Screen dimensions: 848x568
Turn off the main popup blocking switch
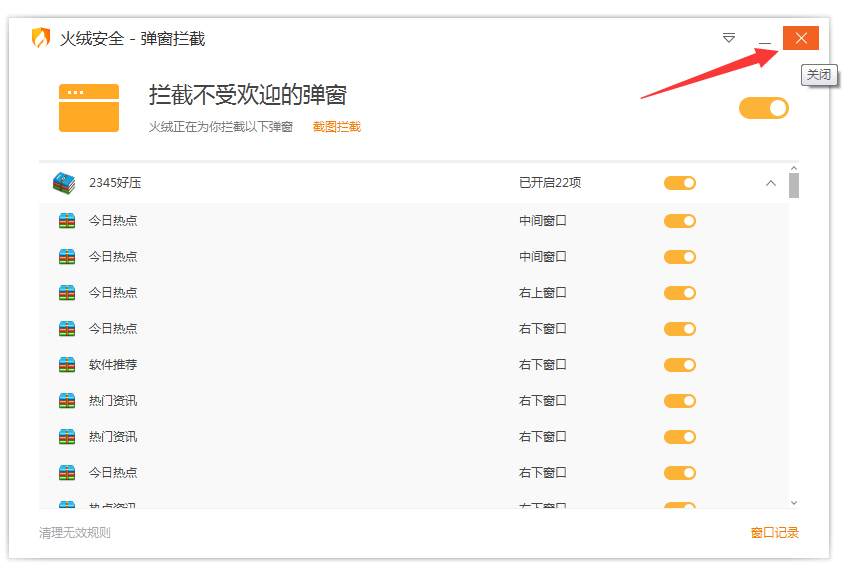tap(764, 108)
